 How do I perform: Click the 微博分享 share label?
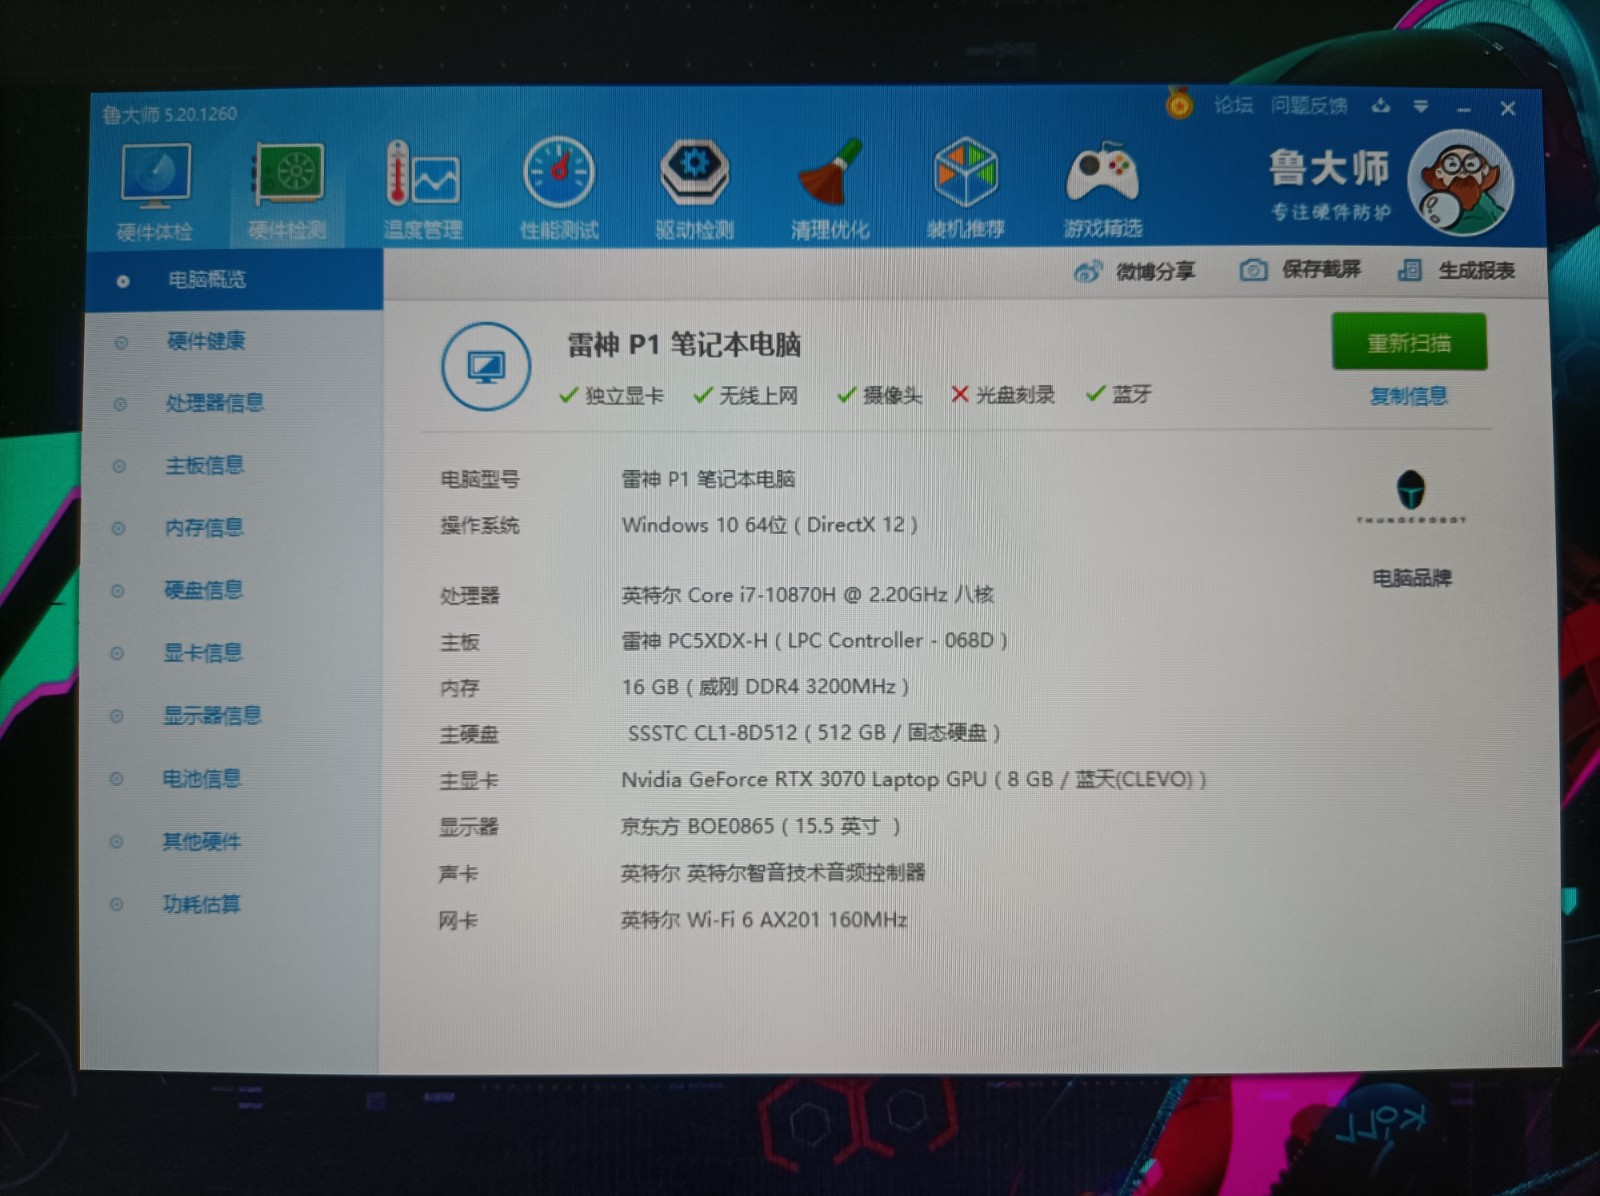pos(1155,272)
